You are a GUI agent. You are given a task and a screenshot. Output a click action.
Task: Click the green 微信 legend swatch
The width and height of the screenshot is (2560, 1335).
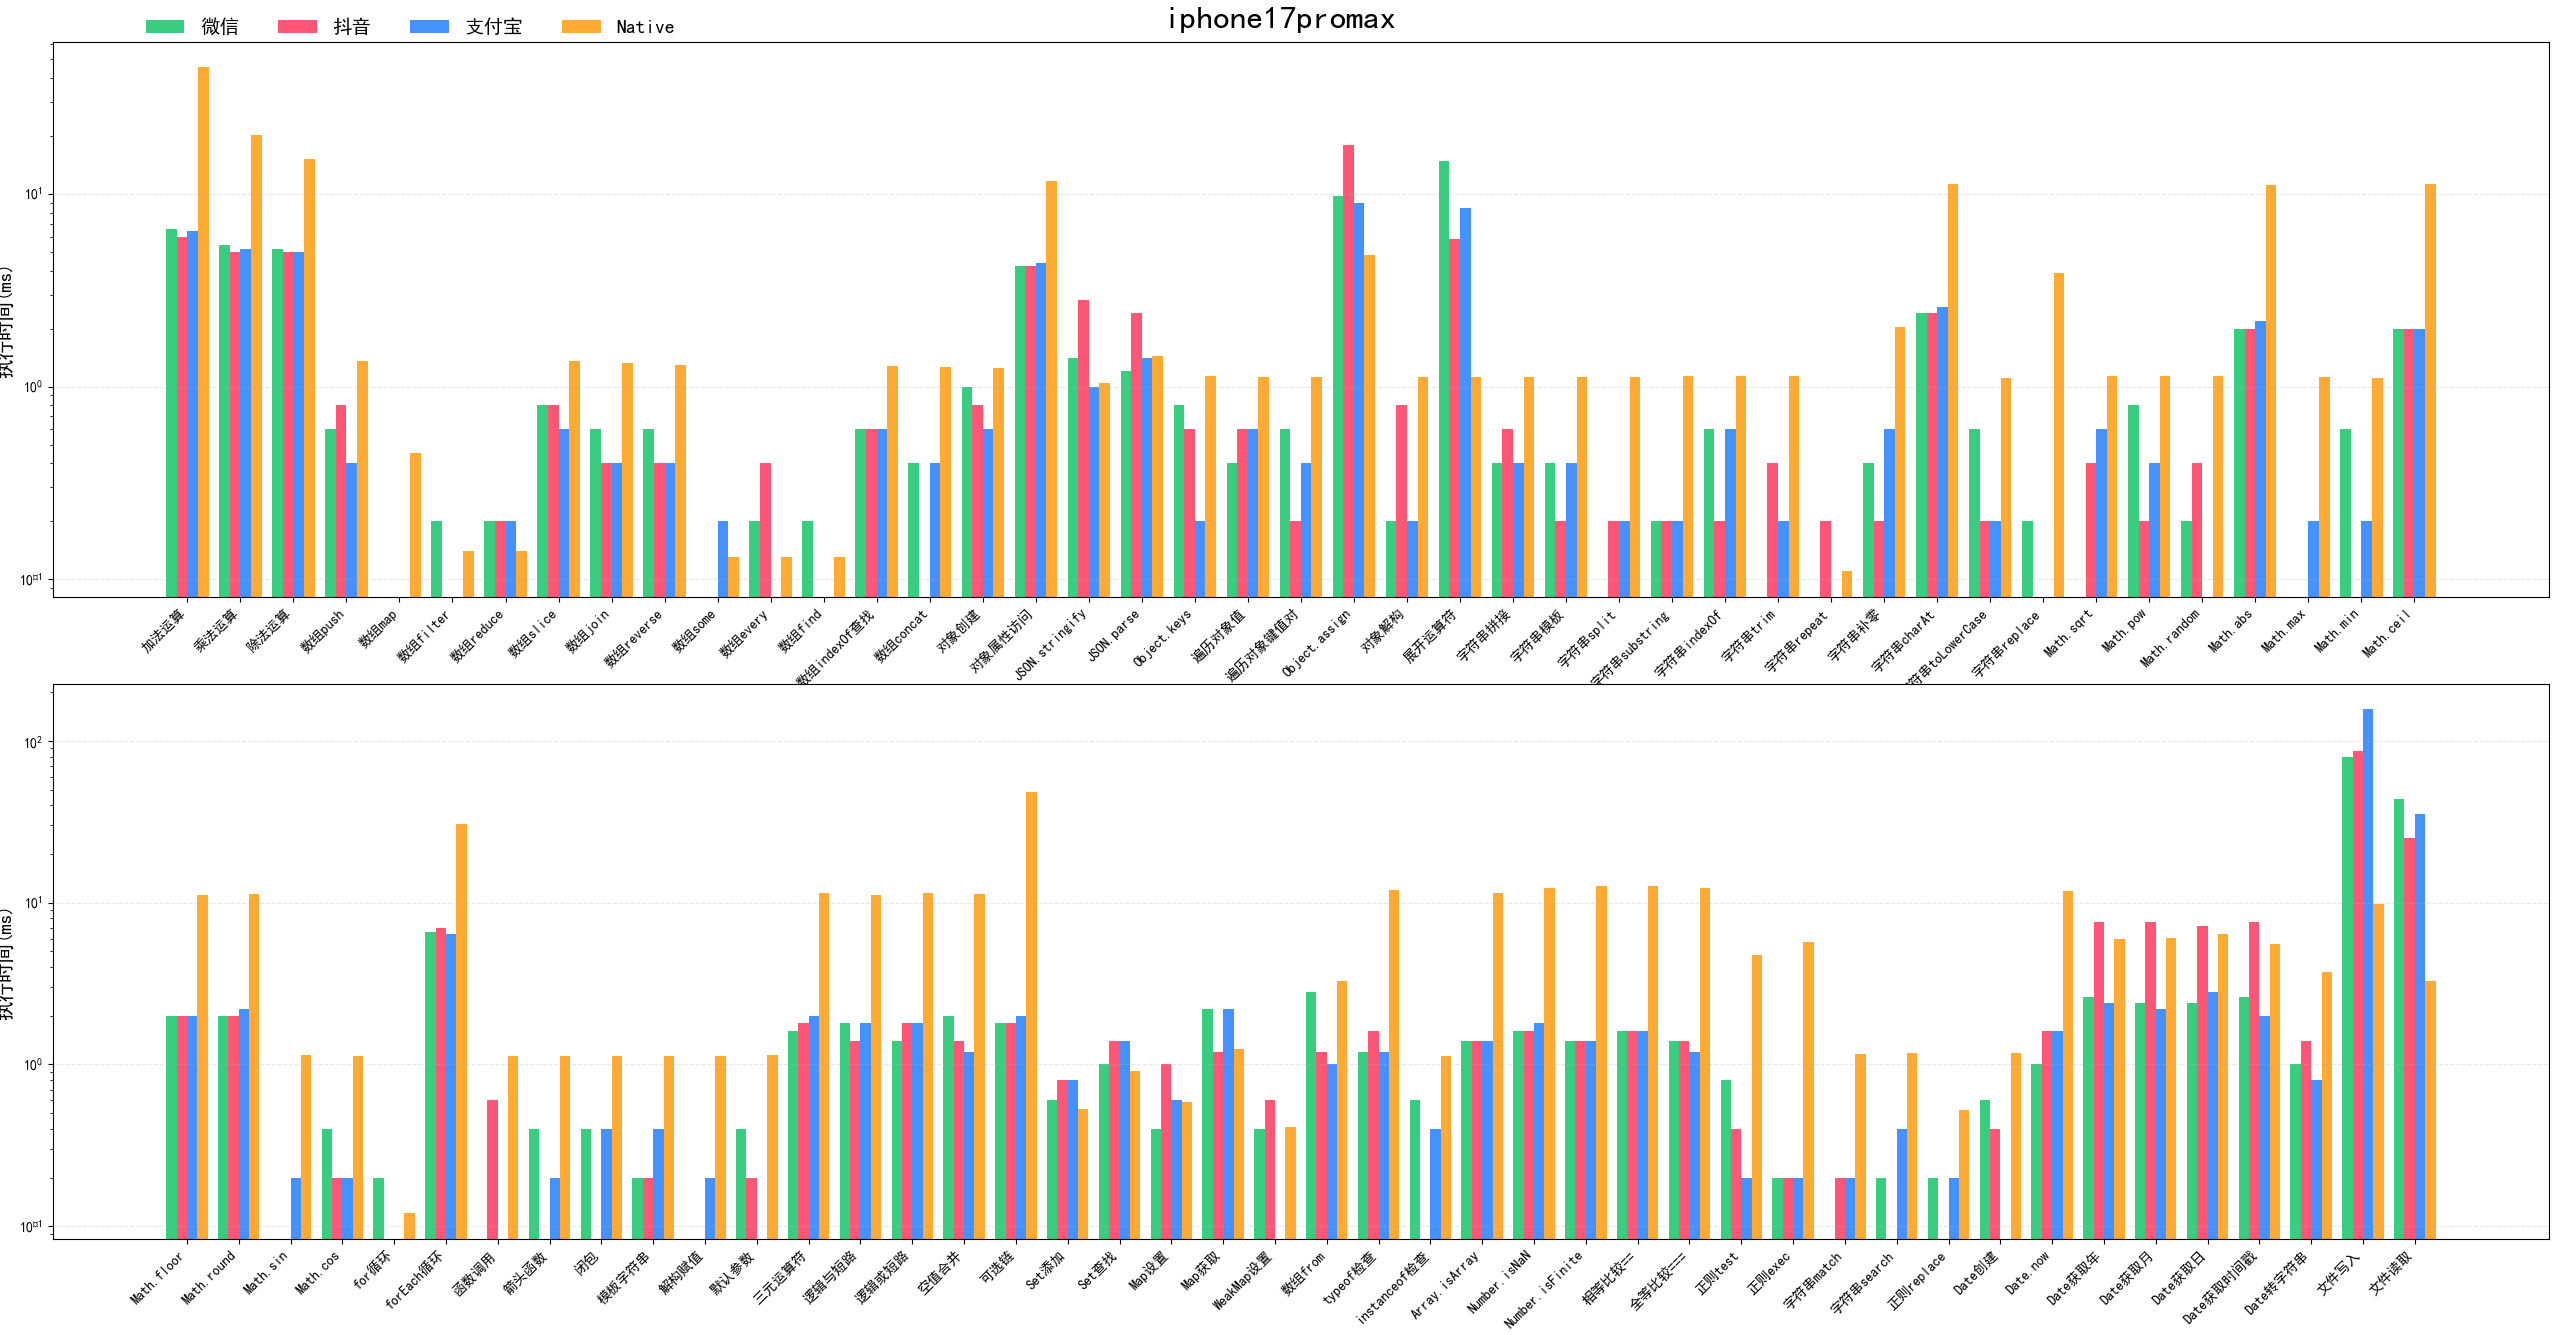[x=165, y=27]
